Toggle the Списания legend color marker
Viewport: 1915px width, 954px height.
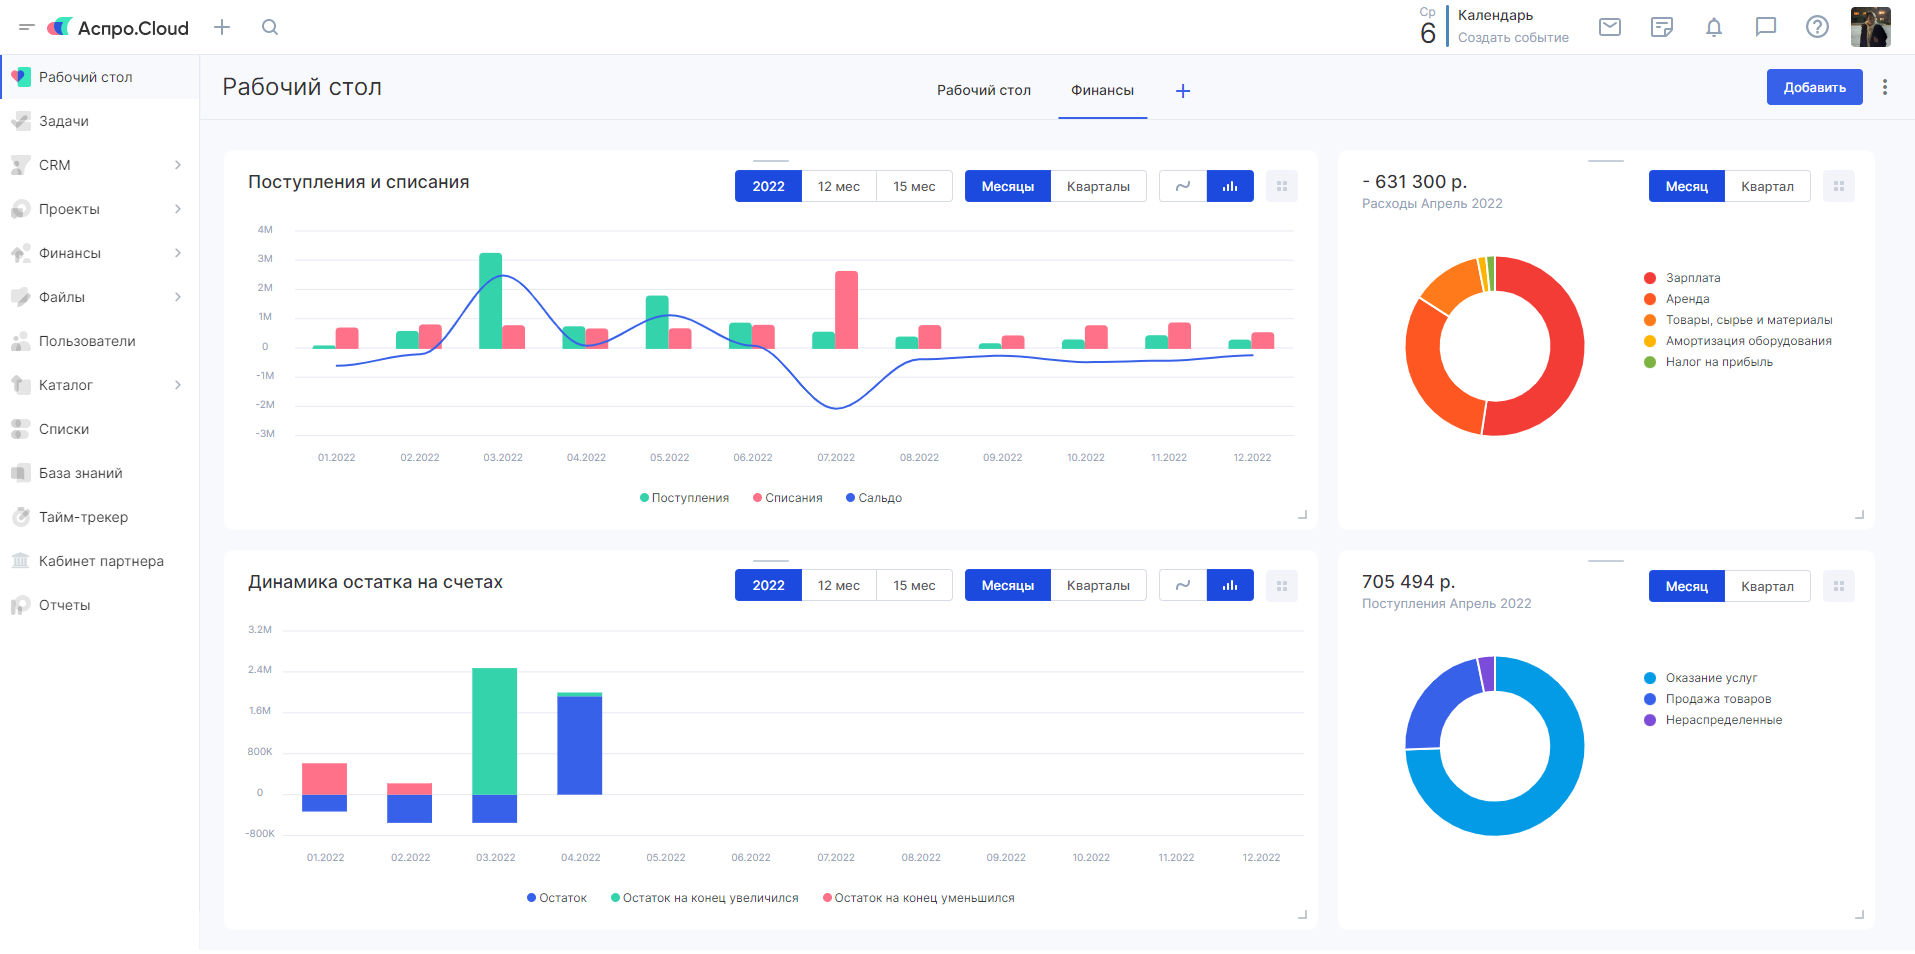click(x=758, y=498)
